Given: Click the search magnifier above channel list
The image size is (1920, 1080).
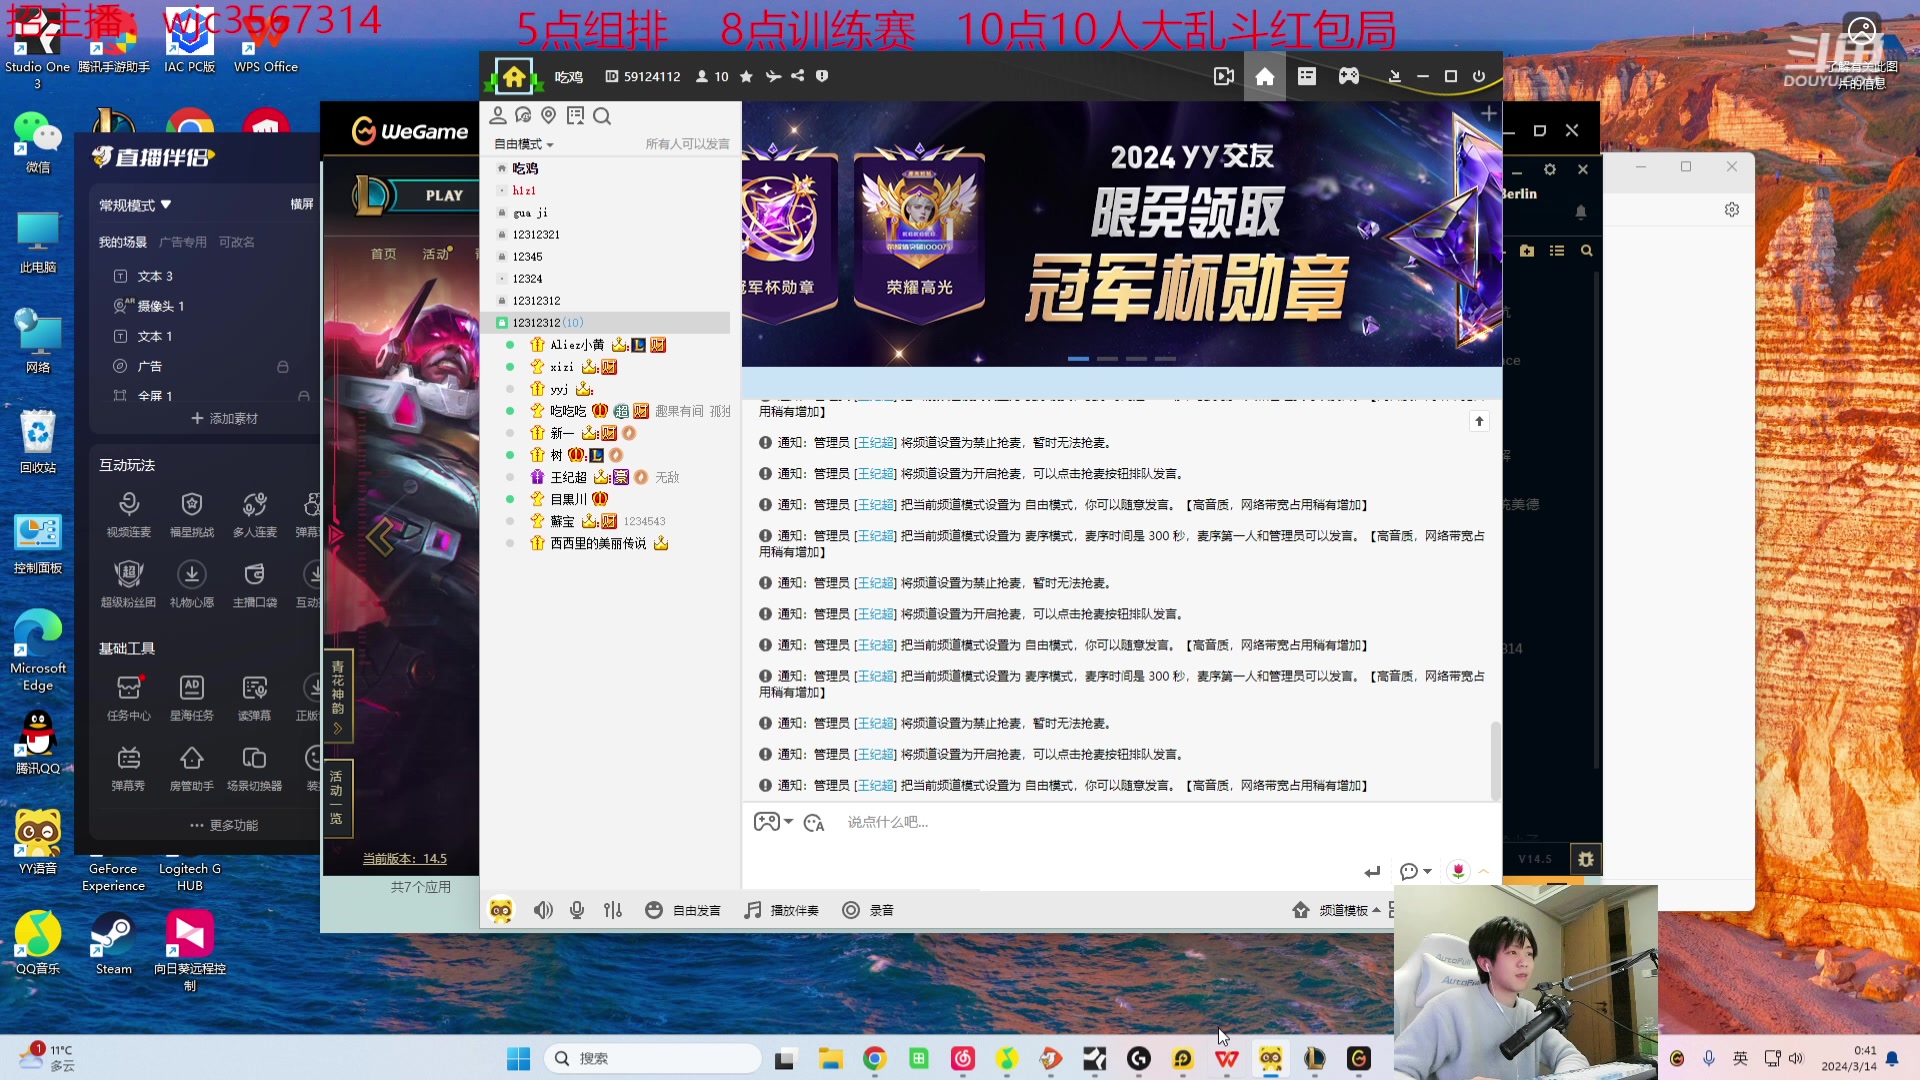Looking at the screenshot, I should (x=602, y=116).
